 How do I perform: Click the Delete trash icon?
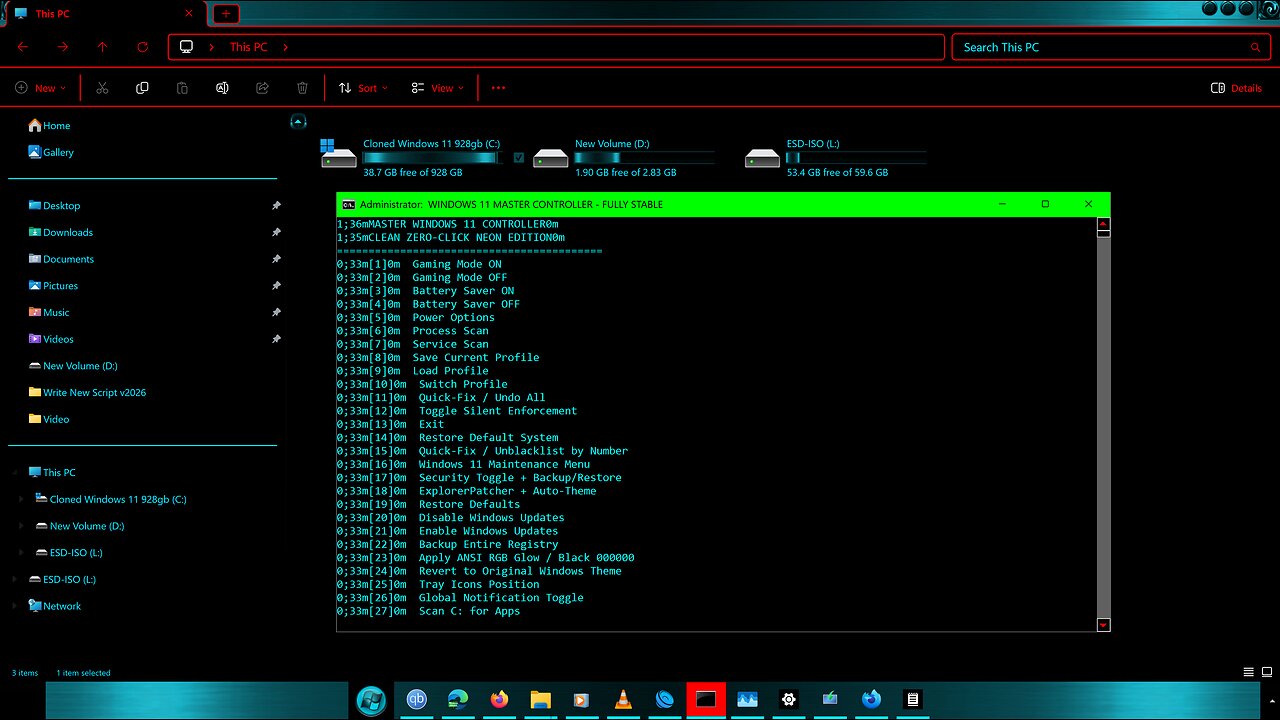tap(302, 88)
